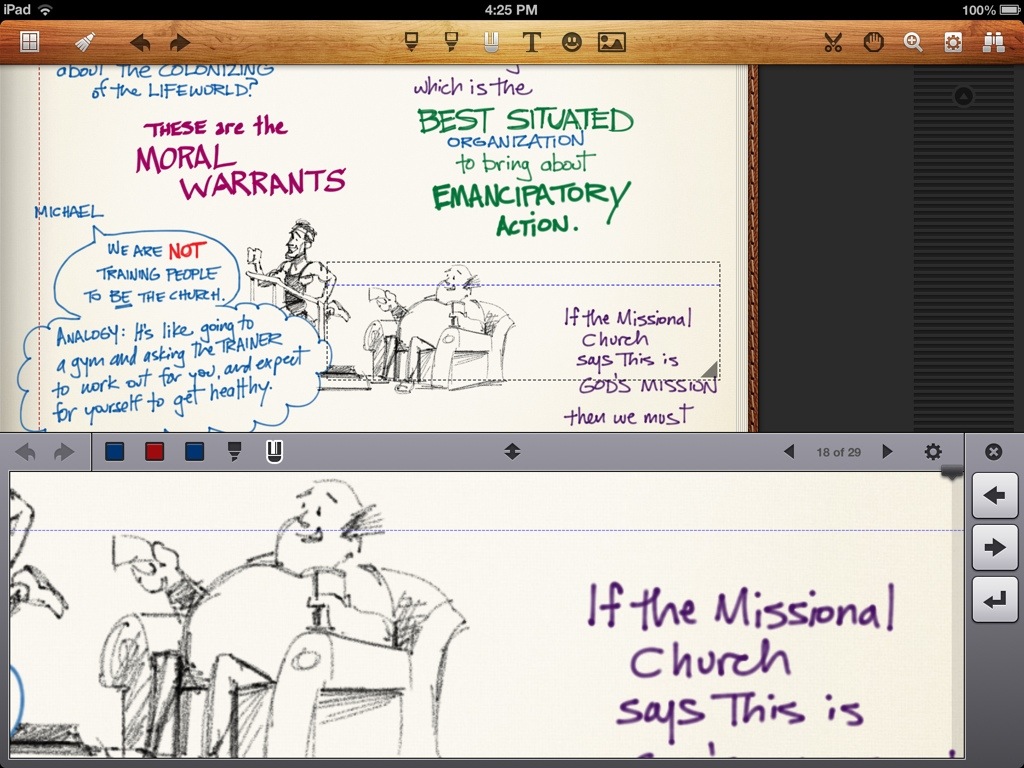Image resolution: width=1024 pixels, height=768 pixels.
Task: Undo the last stroke in top toolbar
Action: [141, 42]
